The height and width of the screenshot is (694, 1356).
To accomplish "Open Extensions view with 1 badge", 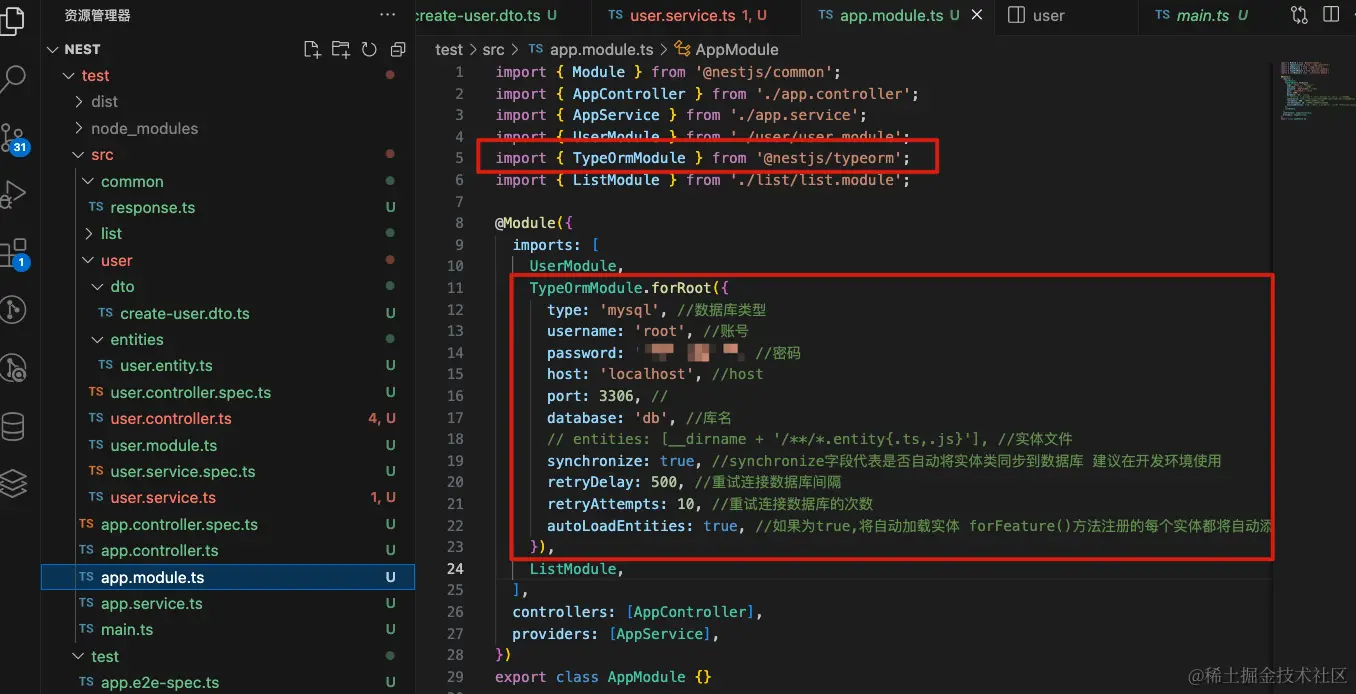I will tap(14, 254).
